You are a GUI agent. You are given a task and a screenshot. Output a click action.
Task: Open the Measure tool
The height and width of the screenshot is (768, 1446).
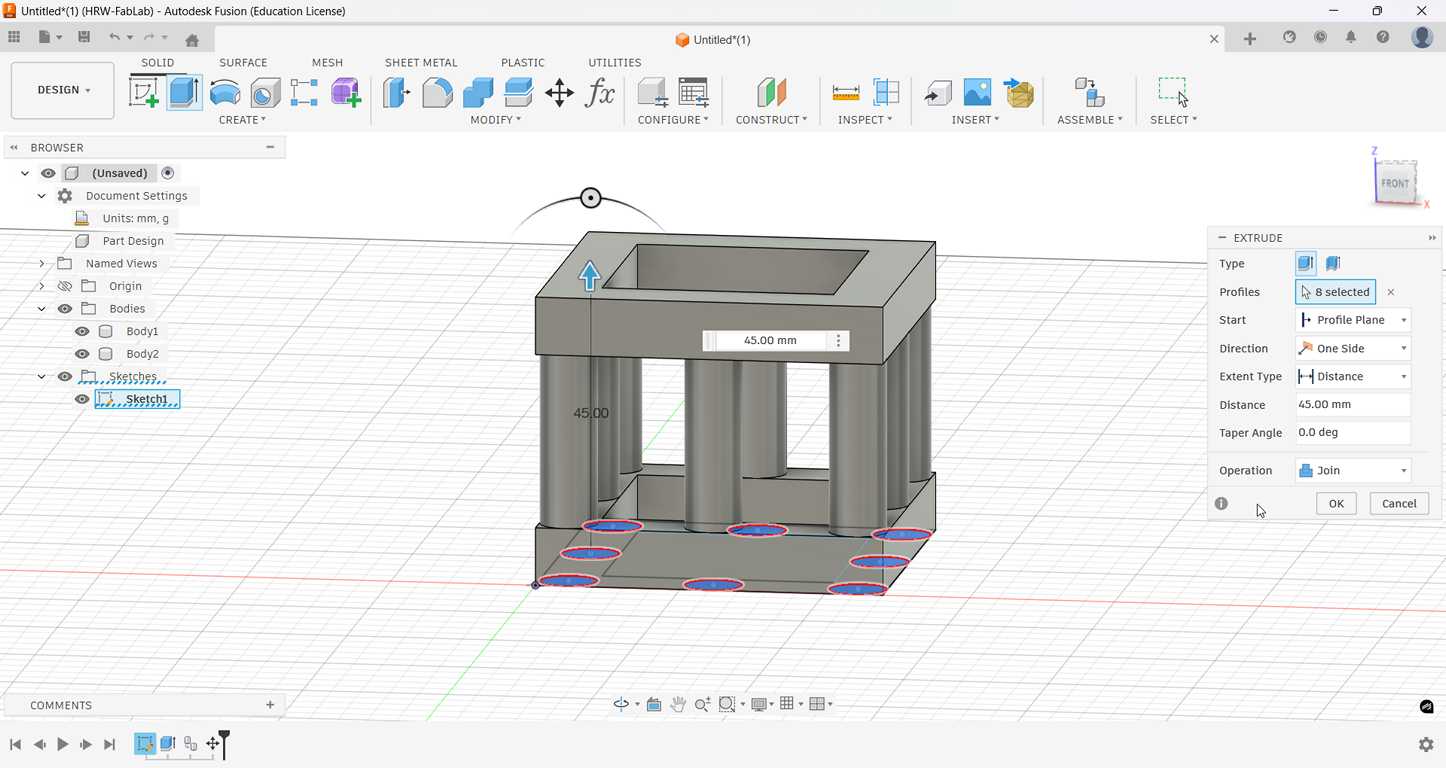coord(845,93)
